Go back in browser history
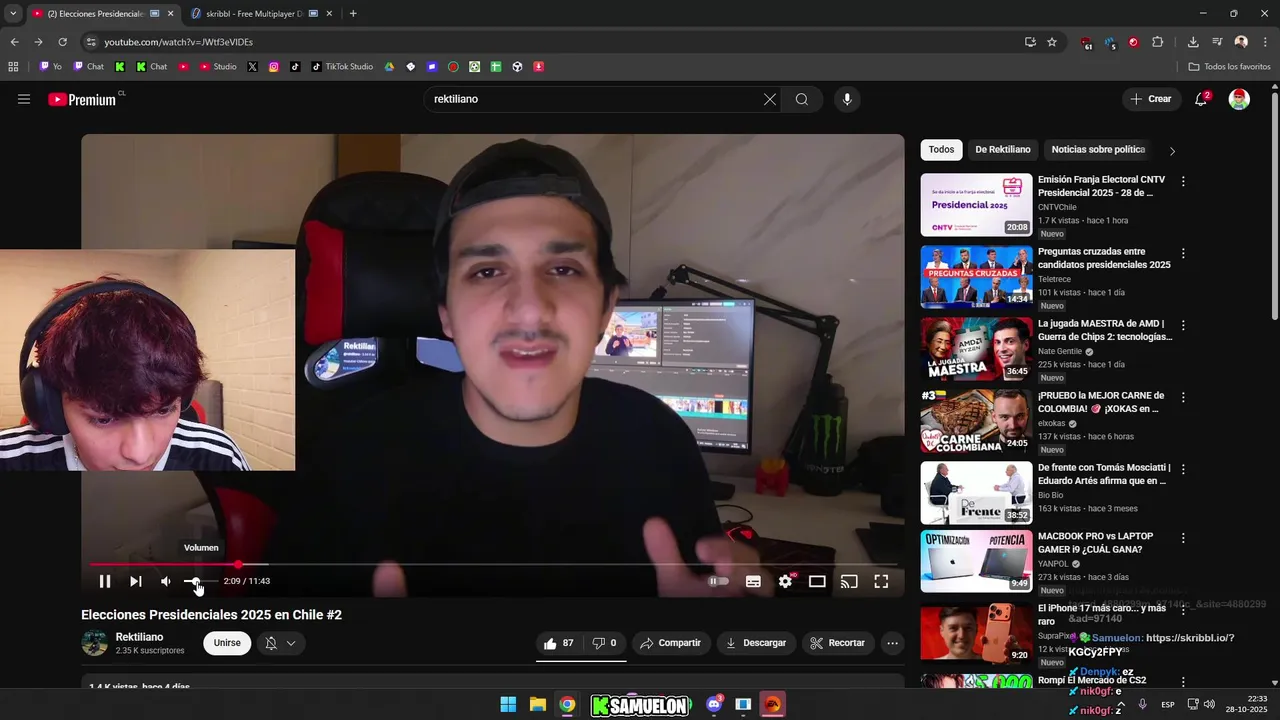 point(14,42)
